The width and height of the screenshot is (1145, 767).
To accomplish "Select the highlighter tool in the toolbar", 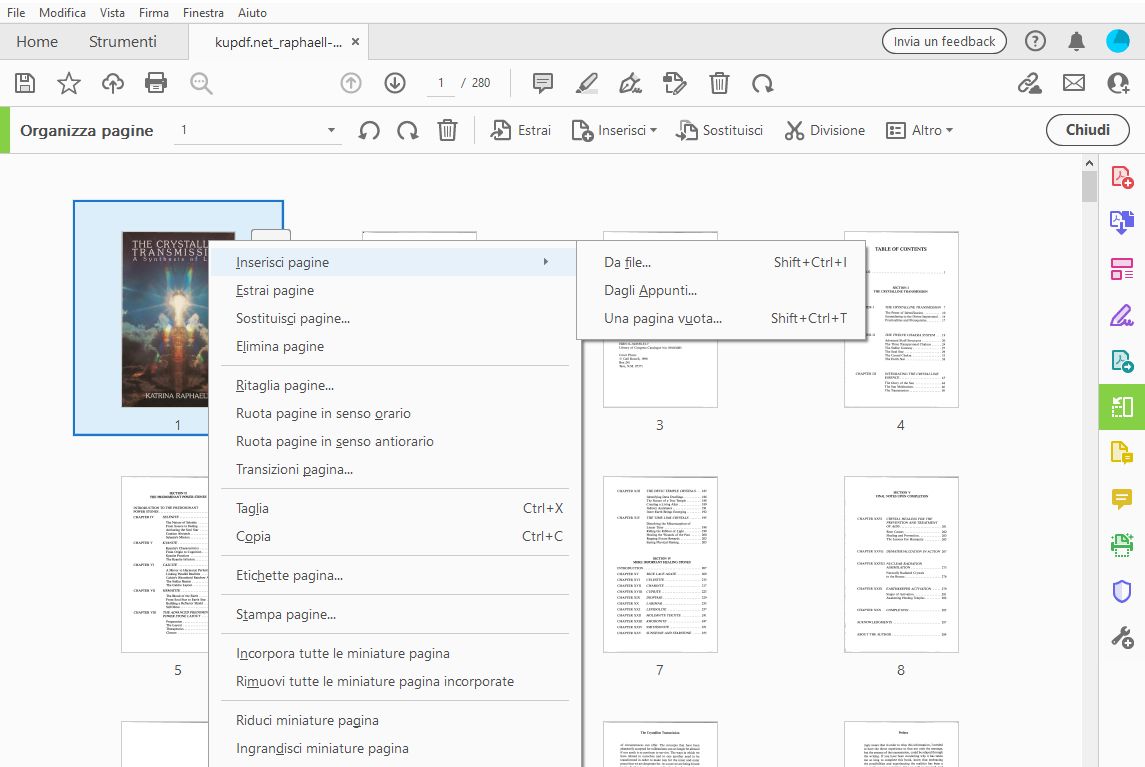I will point(587,83).
